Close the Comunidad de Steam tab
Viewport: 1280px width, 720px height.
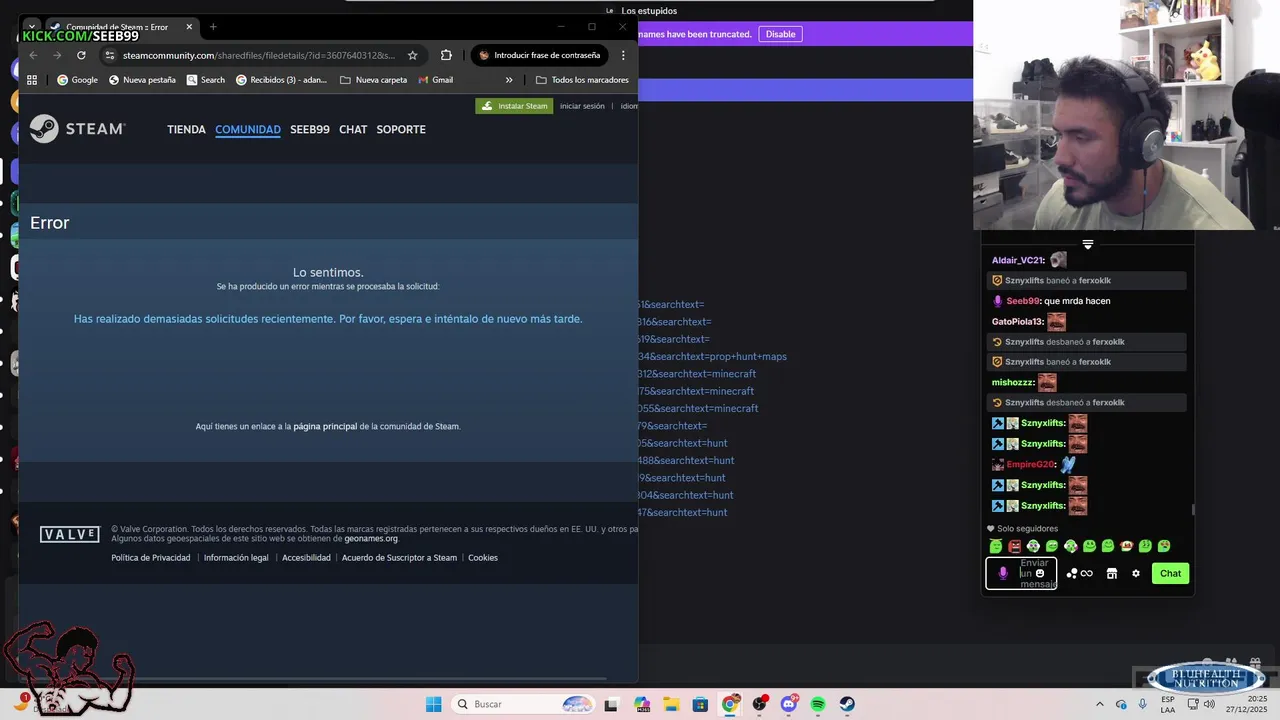pyautogui.click(x=189, y=27)
